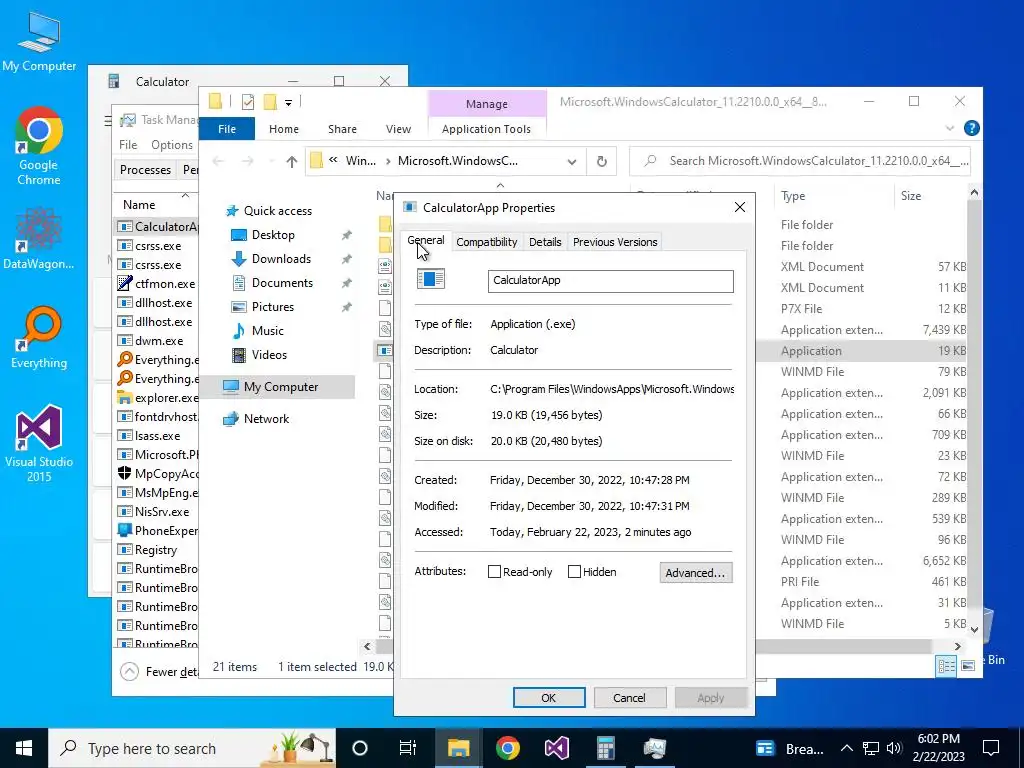
Task: Click scroll down arrow in file list
Action: coord(974,630)
